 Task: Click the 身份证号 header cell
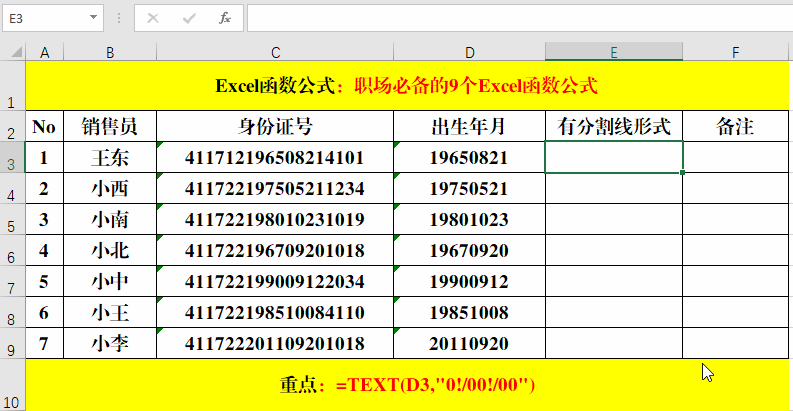(275, 126)
